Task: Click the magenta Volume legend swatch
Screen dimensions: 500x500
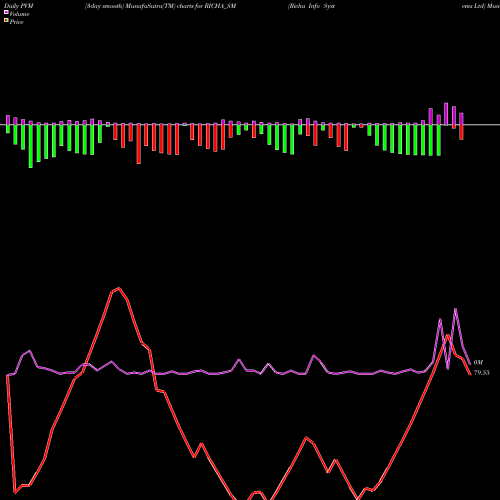Action: click(x=6, y=12)
